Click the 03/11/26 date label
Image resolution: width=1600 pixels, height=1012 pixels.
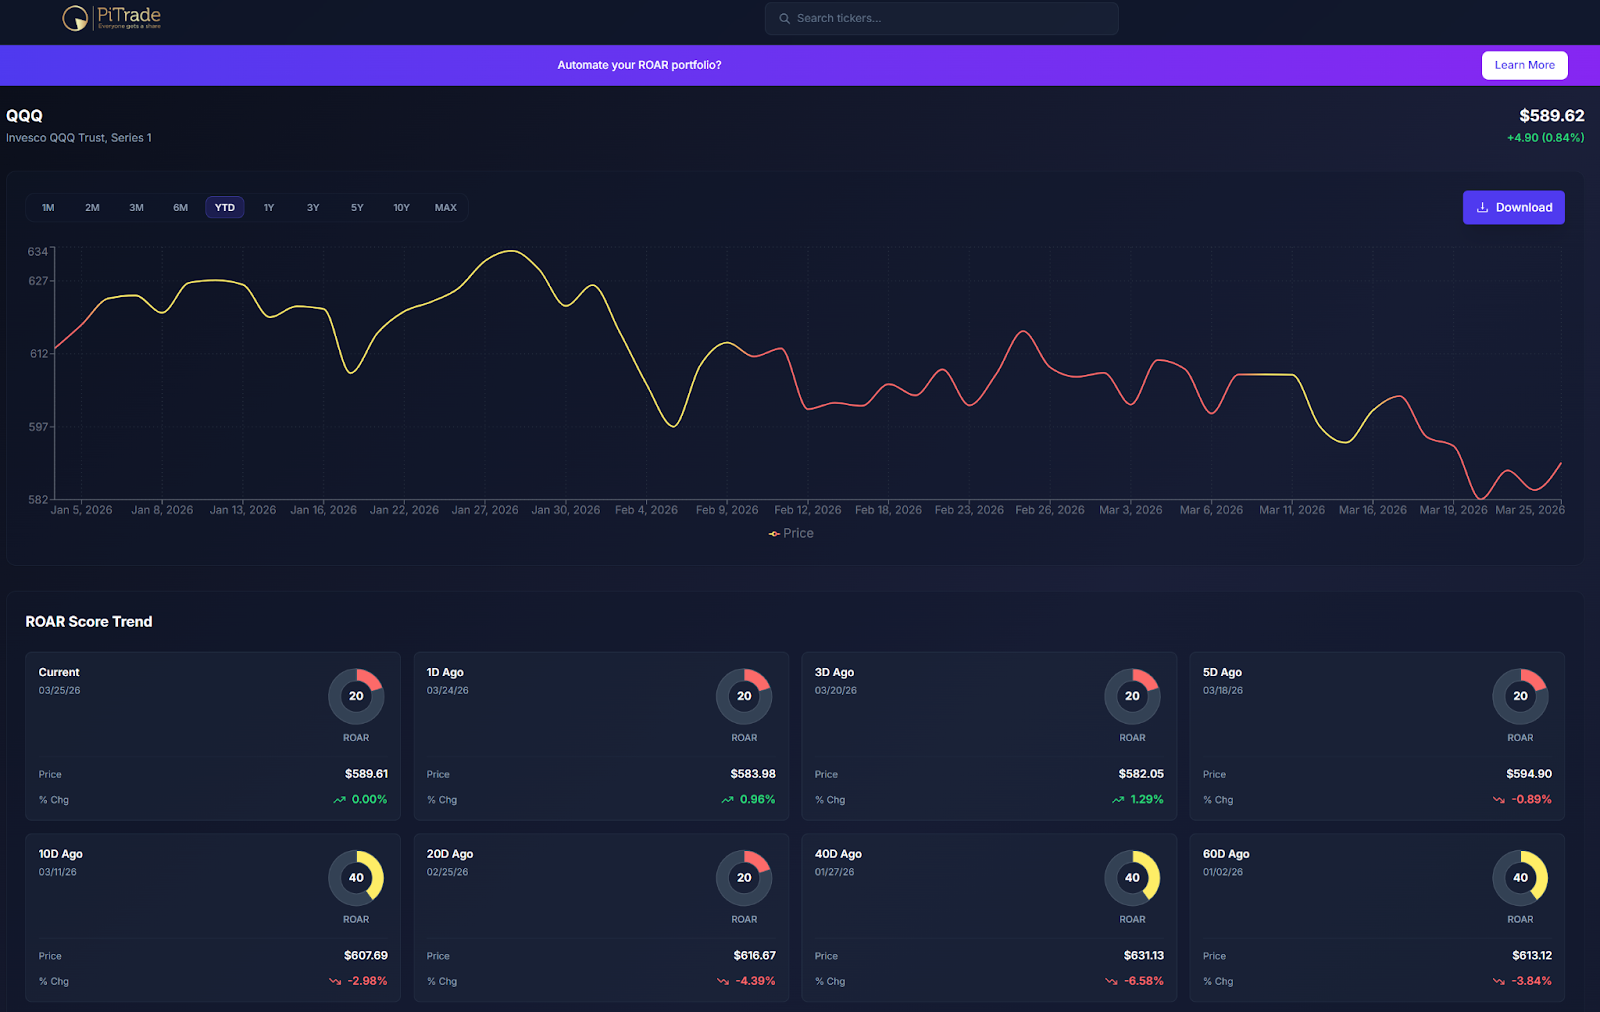point(58,873)
